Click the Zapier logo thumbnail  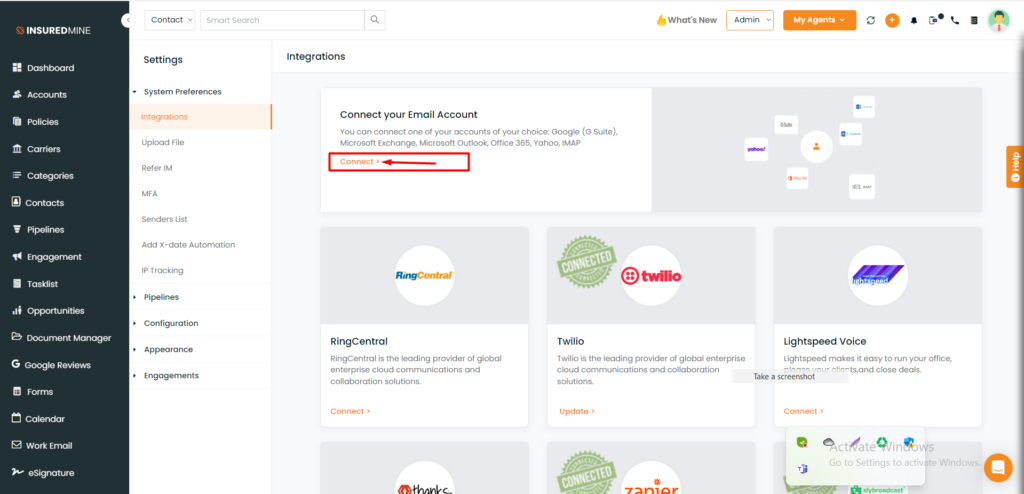tap(651, 480)
